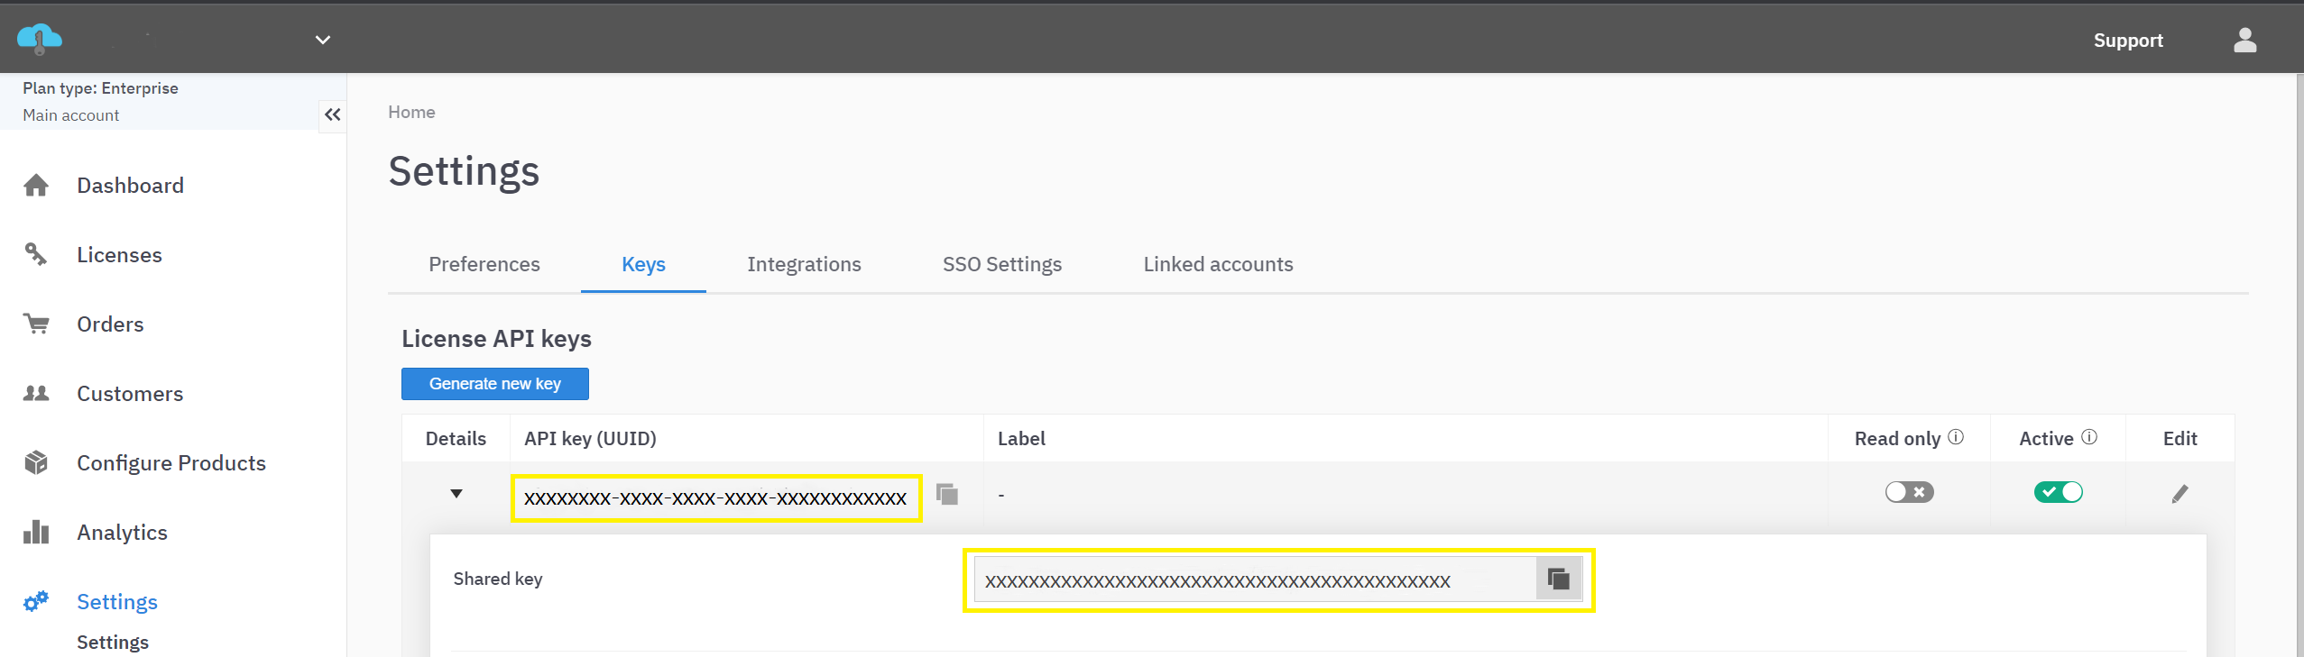Enable the Read only toggle
This screenshot has width=2304, height=657.
[x=1909, y=492]
